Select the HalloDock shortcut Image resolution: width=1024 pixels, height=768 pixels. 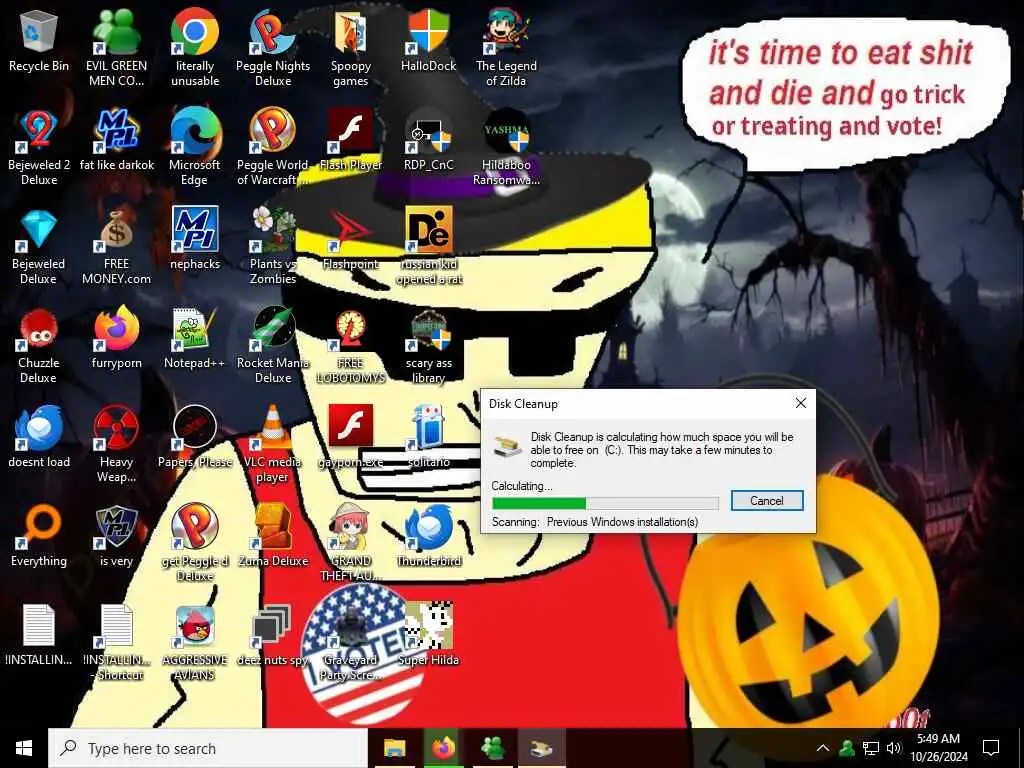pyautogui.click(x=428, y=33)
